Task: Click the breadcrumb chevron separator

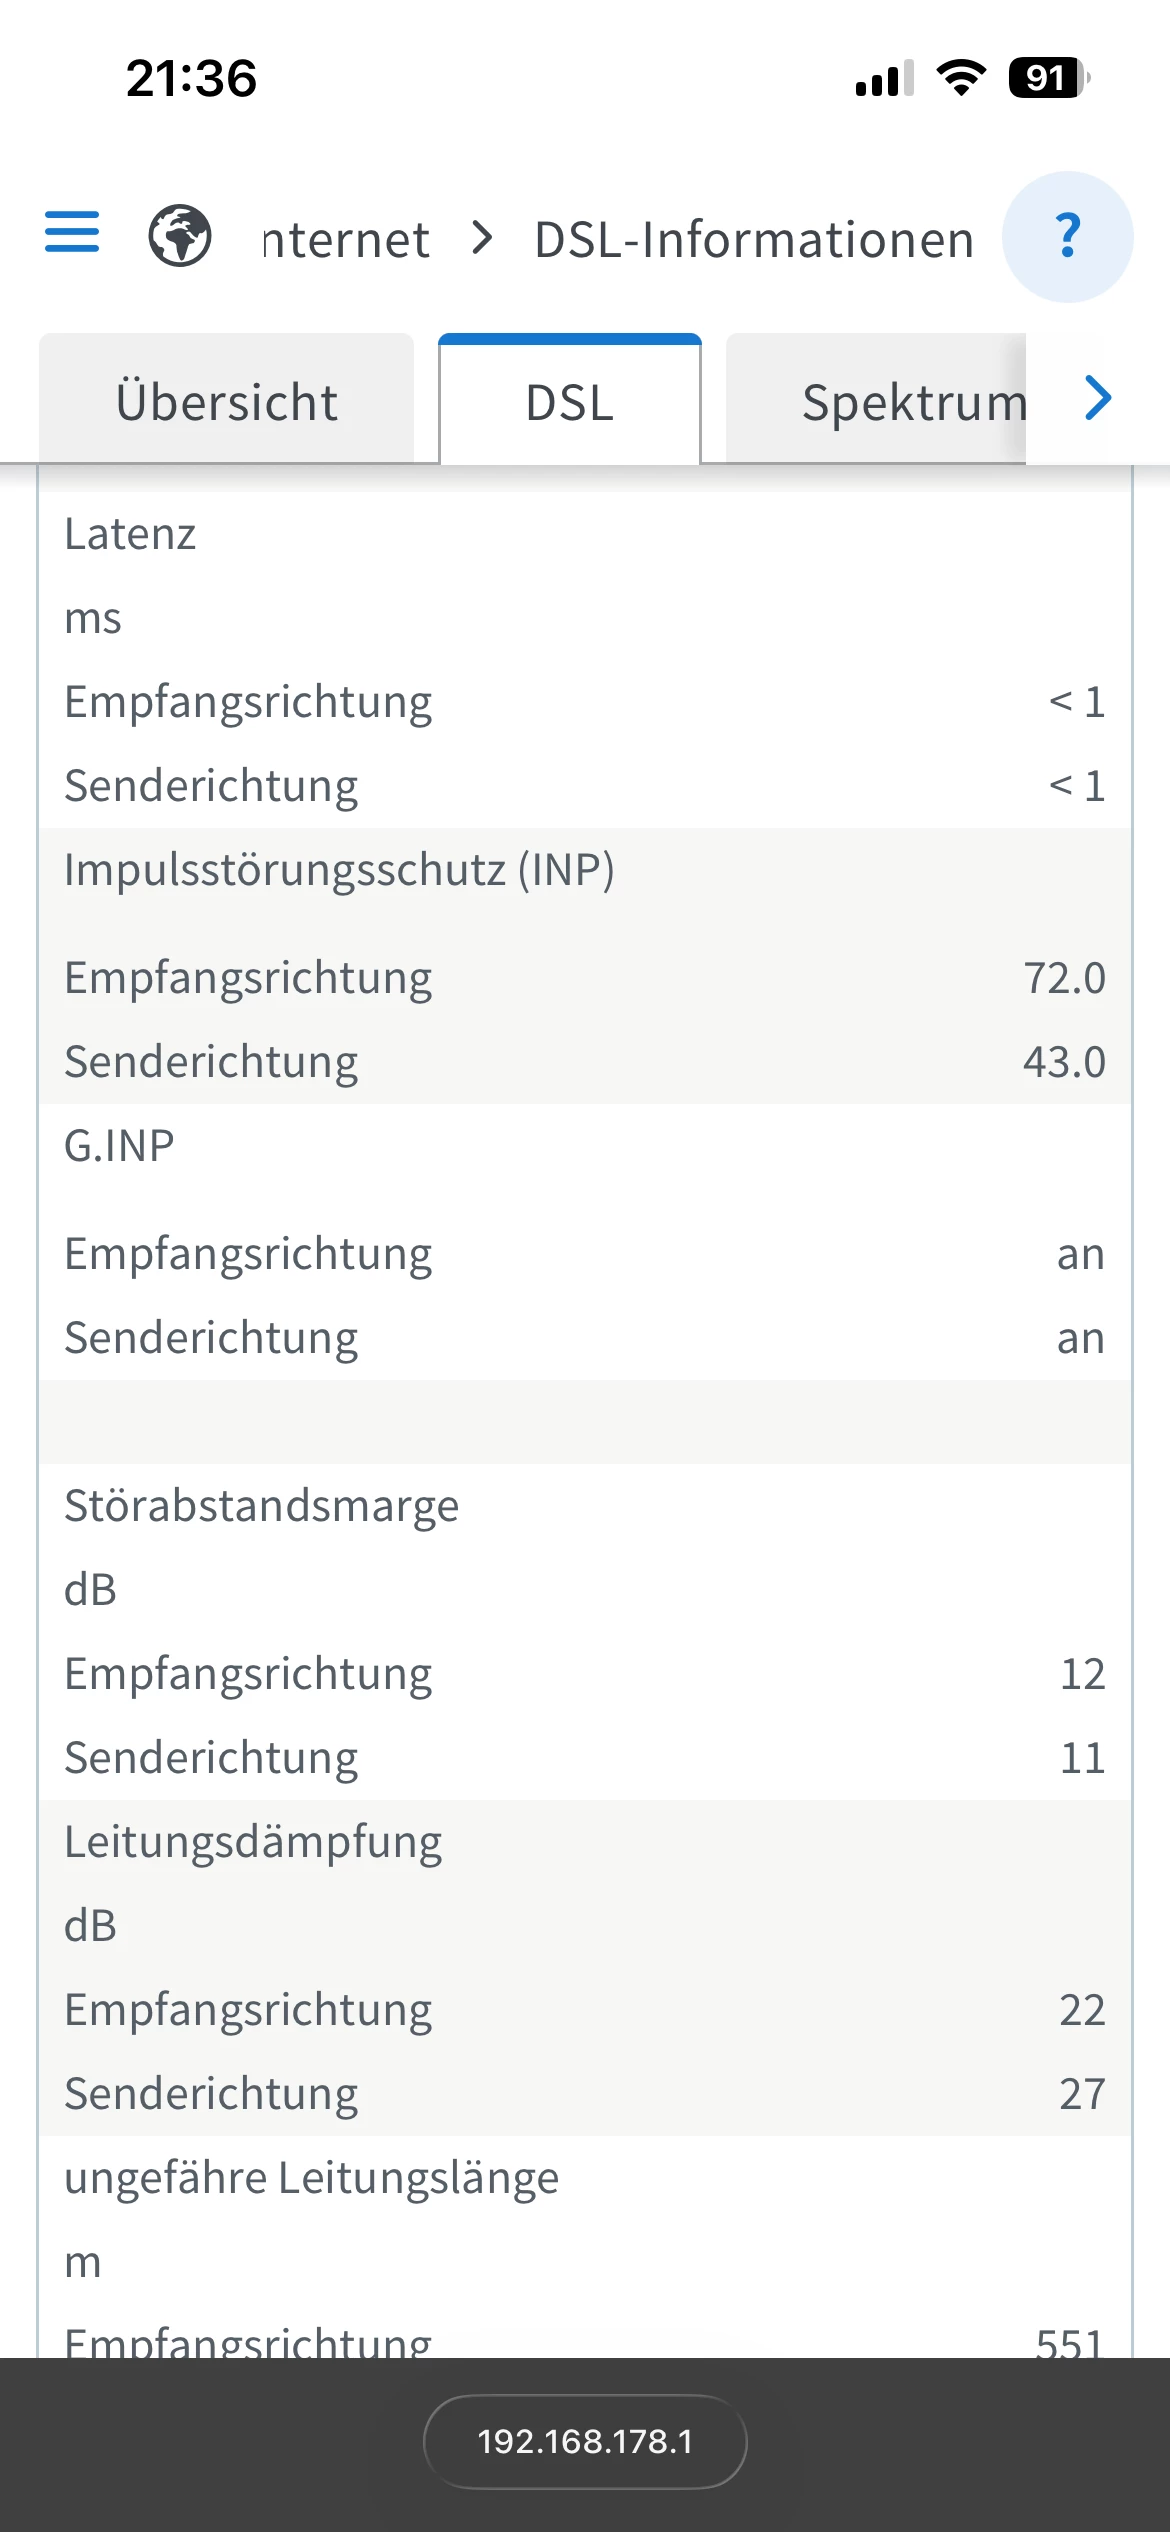Action: click(x=483, y=238)
